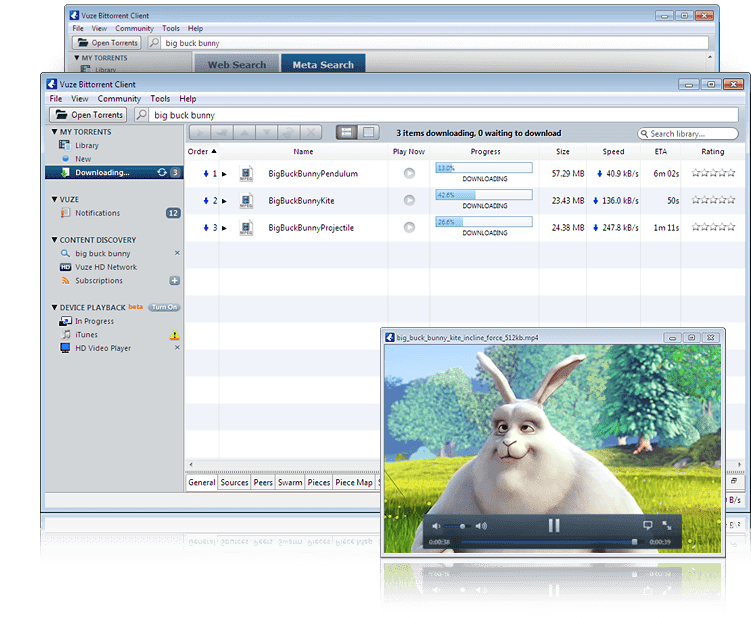The image size is (751, 622).
Task: Open the Library sidebar item
Action: click(x=87, y=145)
